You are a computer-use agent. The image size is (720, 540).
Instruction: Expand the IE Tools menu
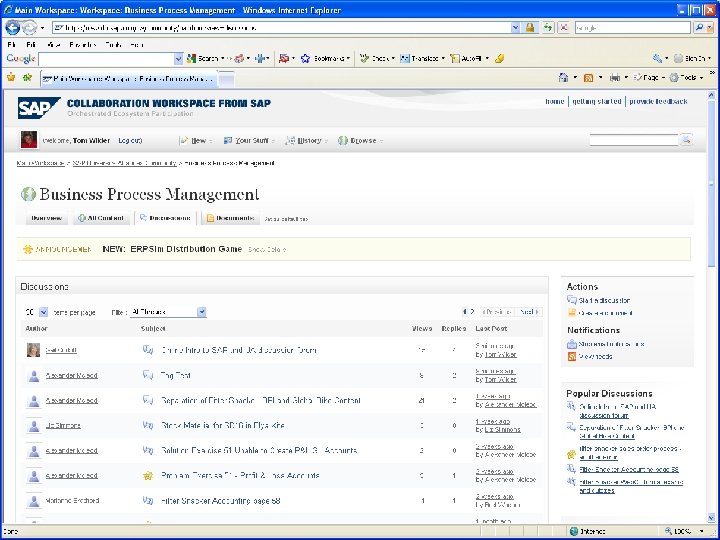click(x=686, y=78)
